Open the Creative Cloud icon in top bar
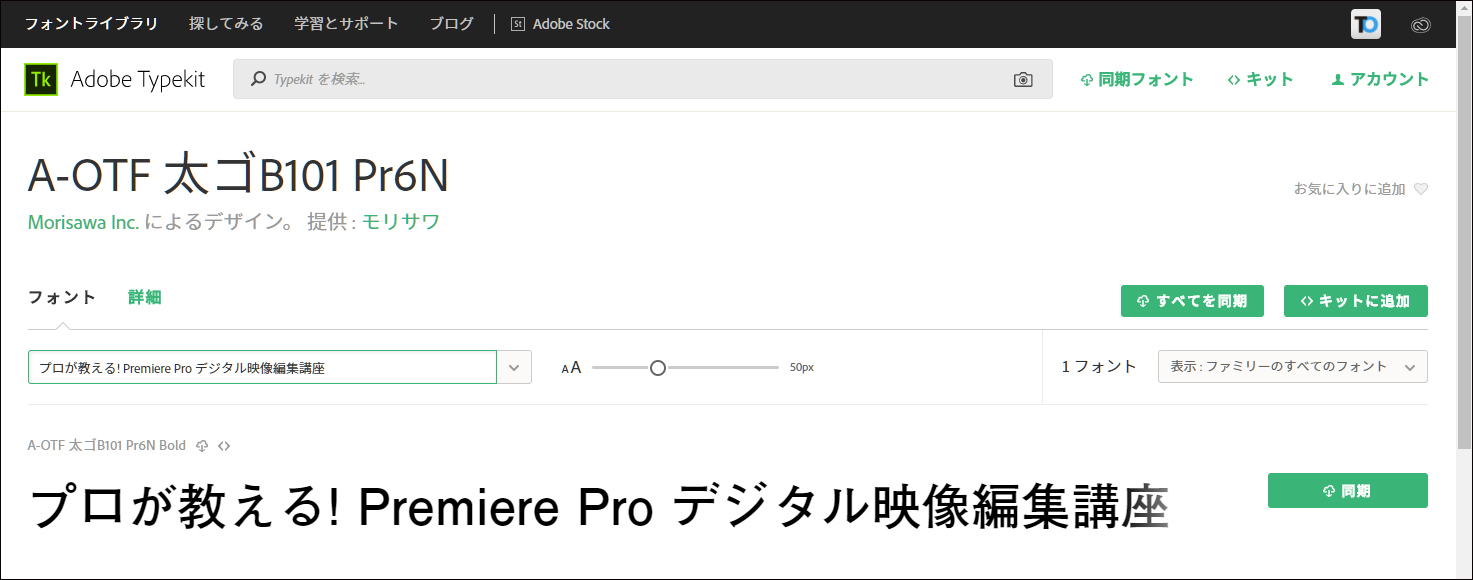This screenshot has height=580, width=1473. click(1421, 25)
